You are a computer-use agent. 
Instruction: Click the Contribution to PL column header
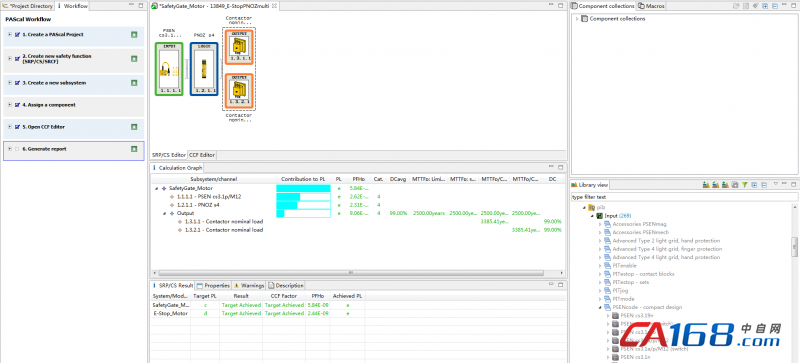pyautogui.click(x=303, y=179)
